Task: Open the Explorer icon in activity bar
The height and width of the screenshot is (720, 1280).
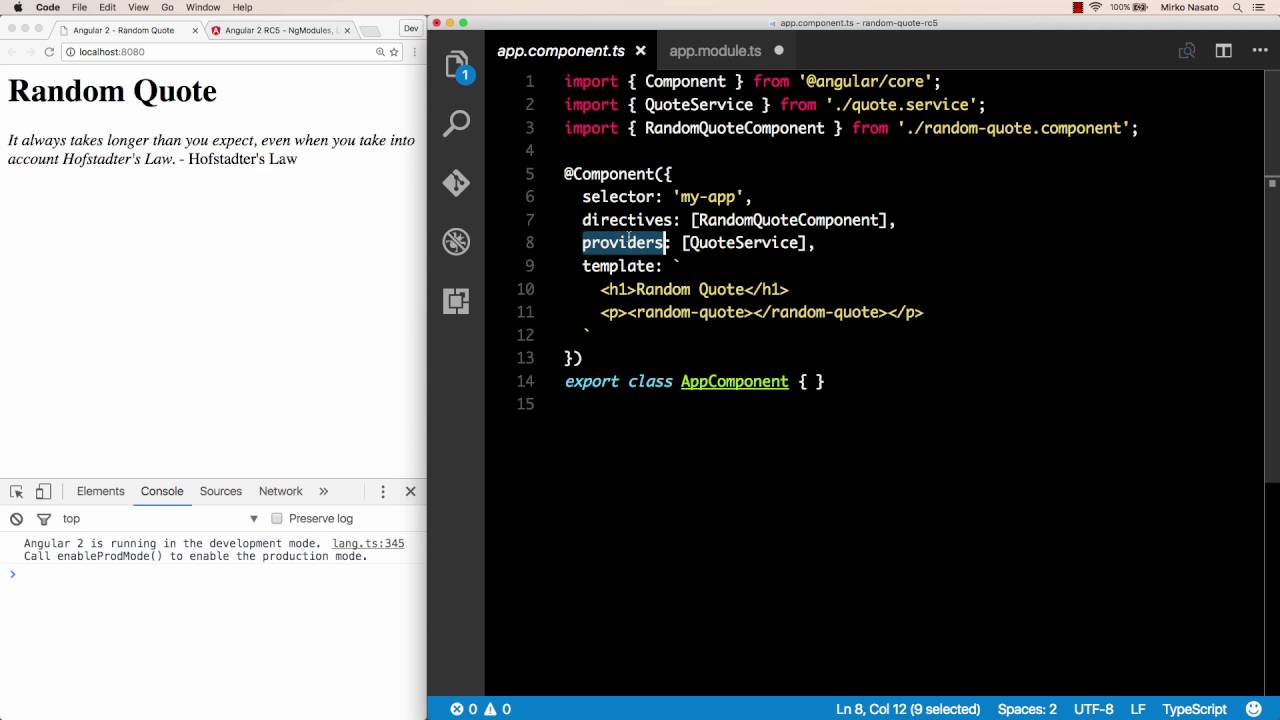Action: [456, 64]
